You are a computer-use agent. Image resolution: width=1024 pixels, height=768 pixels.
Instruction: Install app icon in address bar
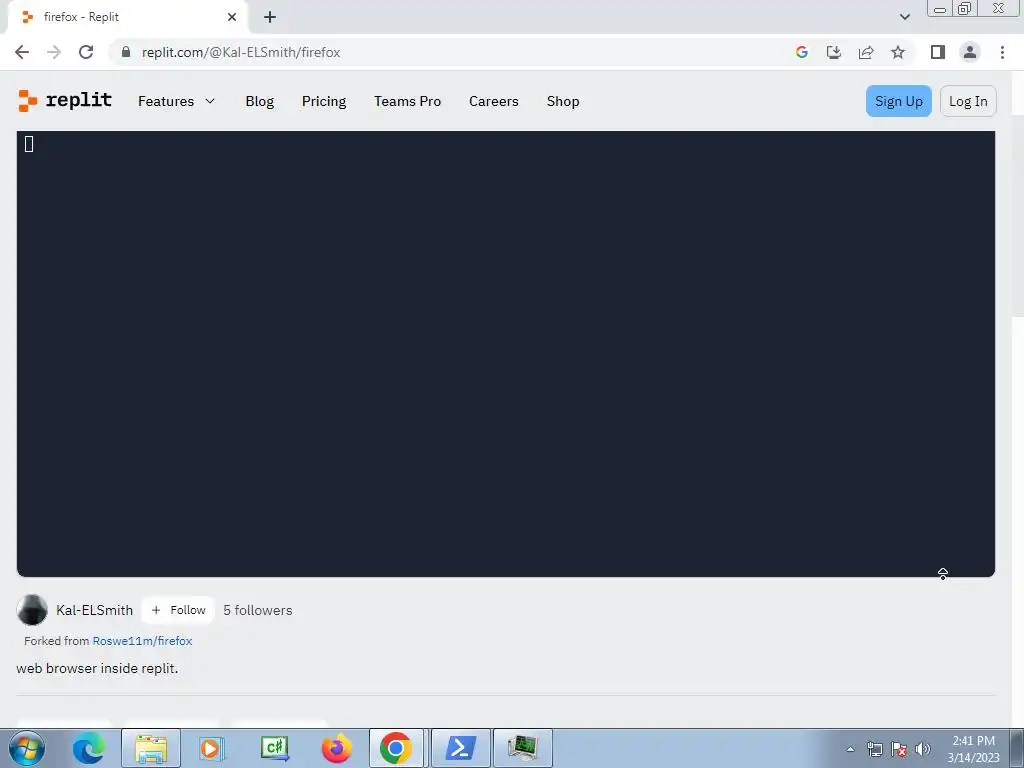(x=834, y=52)
